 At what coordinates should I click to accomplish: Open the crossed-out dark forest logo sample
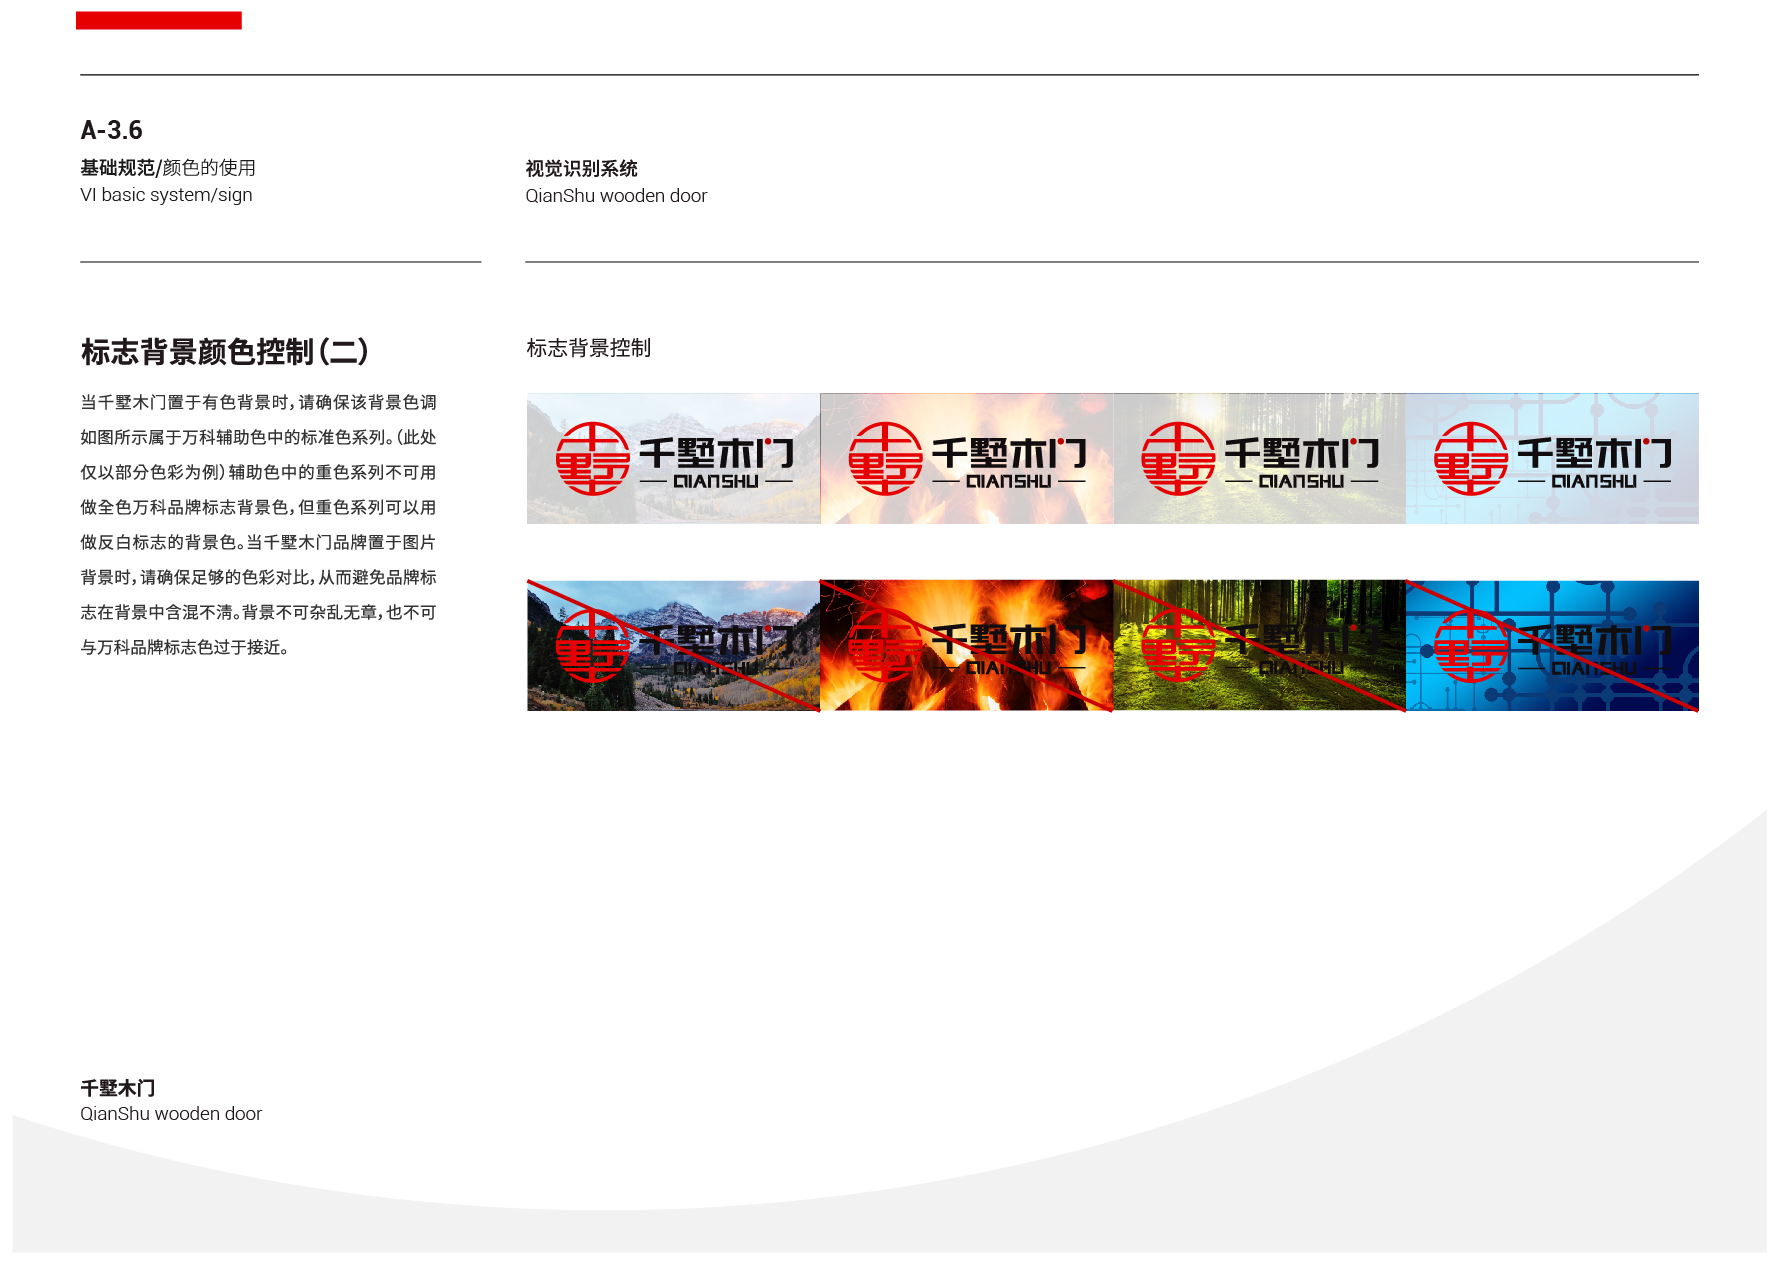1259,646
